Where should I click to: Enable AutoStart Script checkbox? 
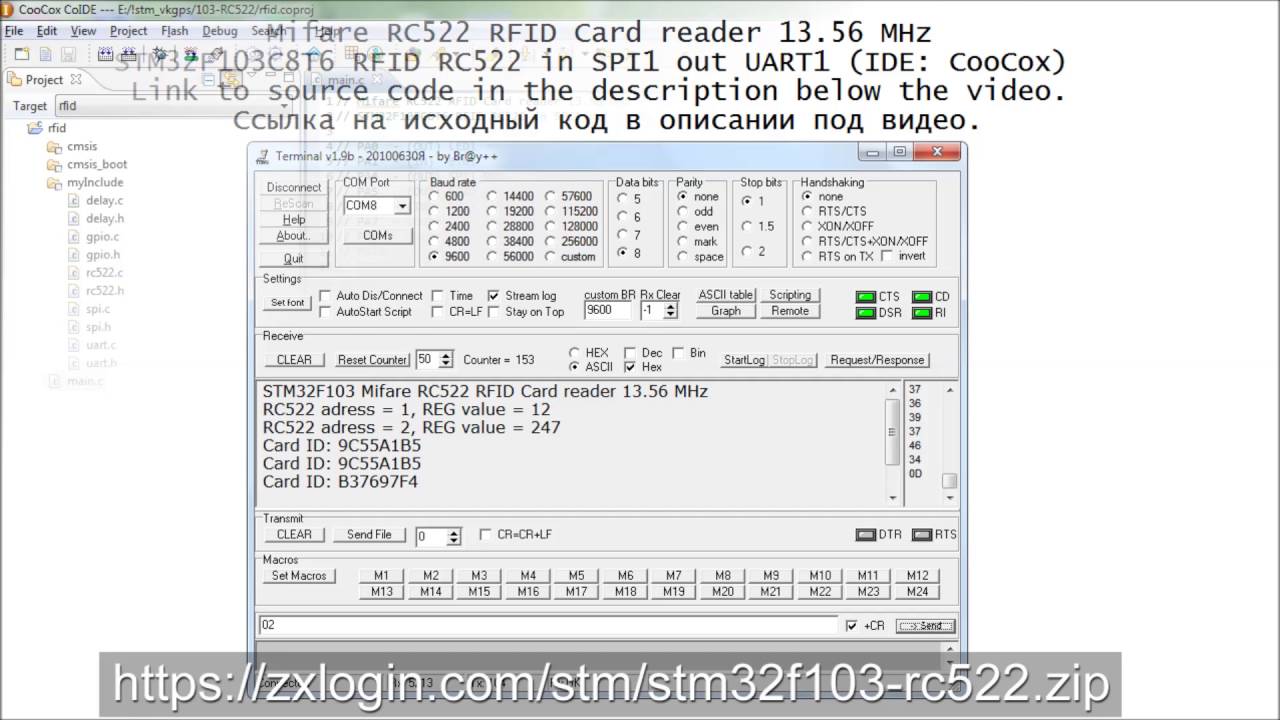[x=325, y=312]
